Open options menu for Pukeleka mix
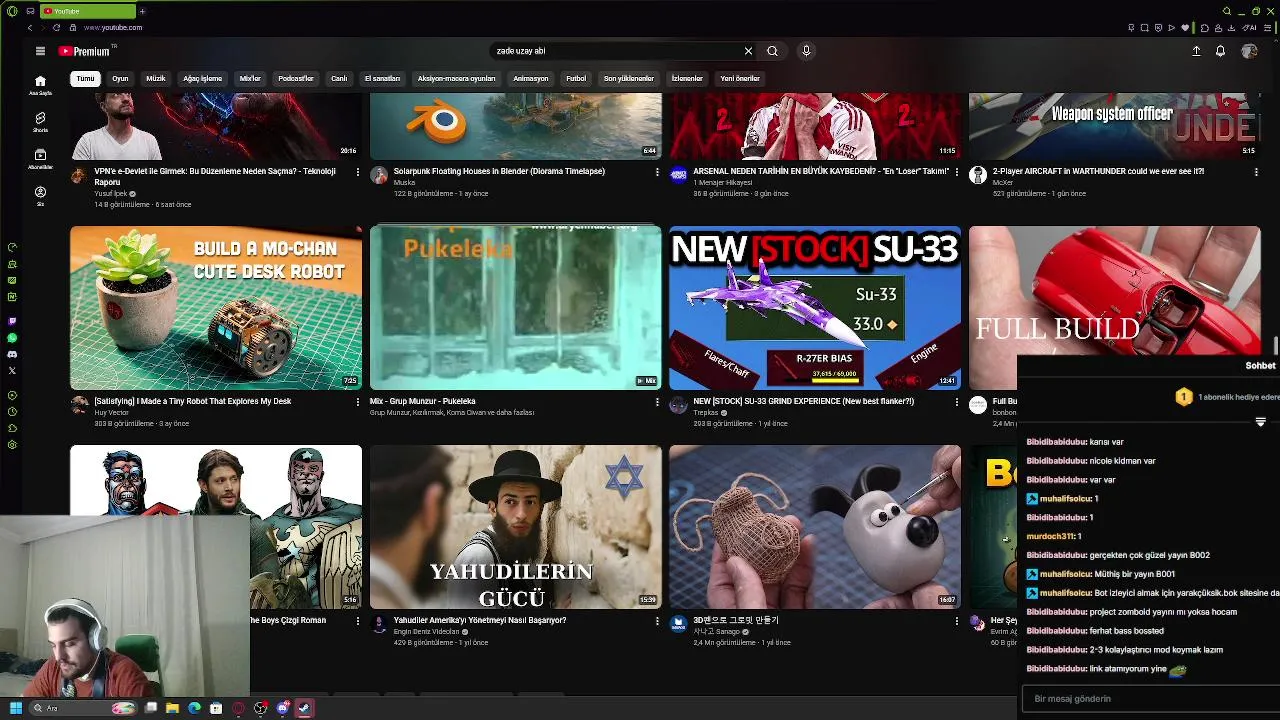Image resolution: width=1280 pixels, height=720 pixels. [x=657, y=402]
